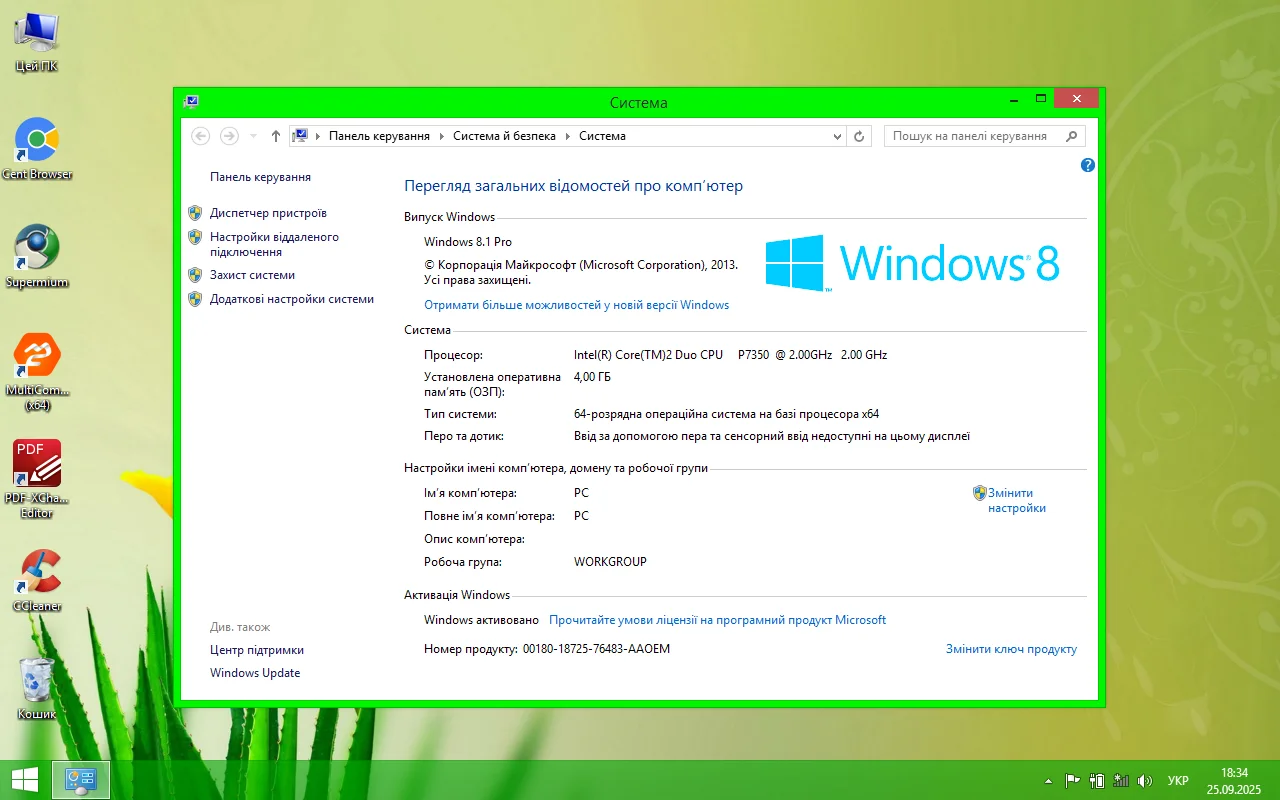Switch the УКР keyboard language indicator
Viewport: 1280px width, 800px height.
coord(1178,780)
